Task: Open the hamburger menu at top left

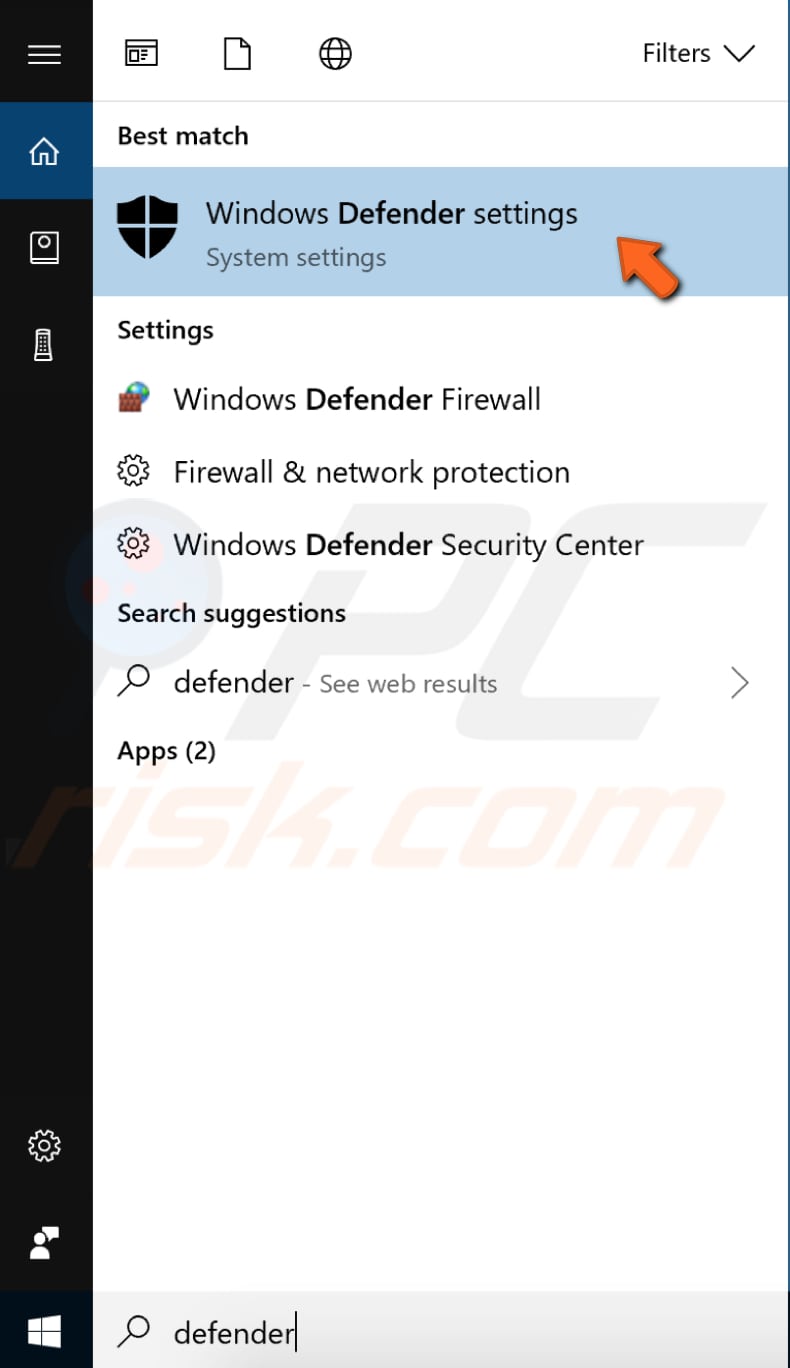Action: [x=45, y=54]
